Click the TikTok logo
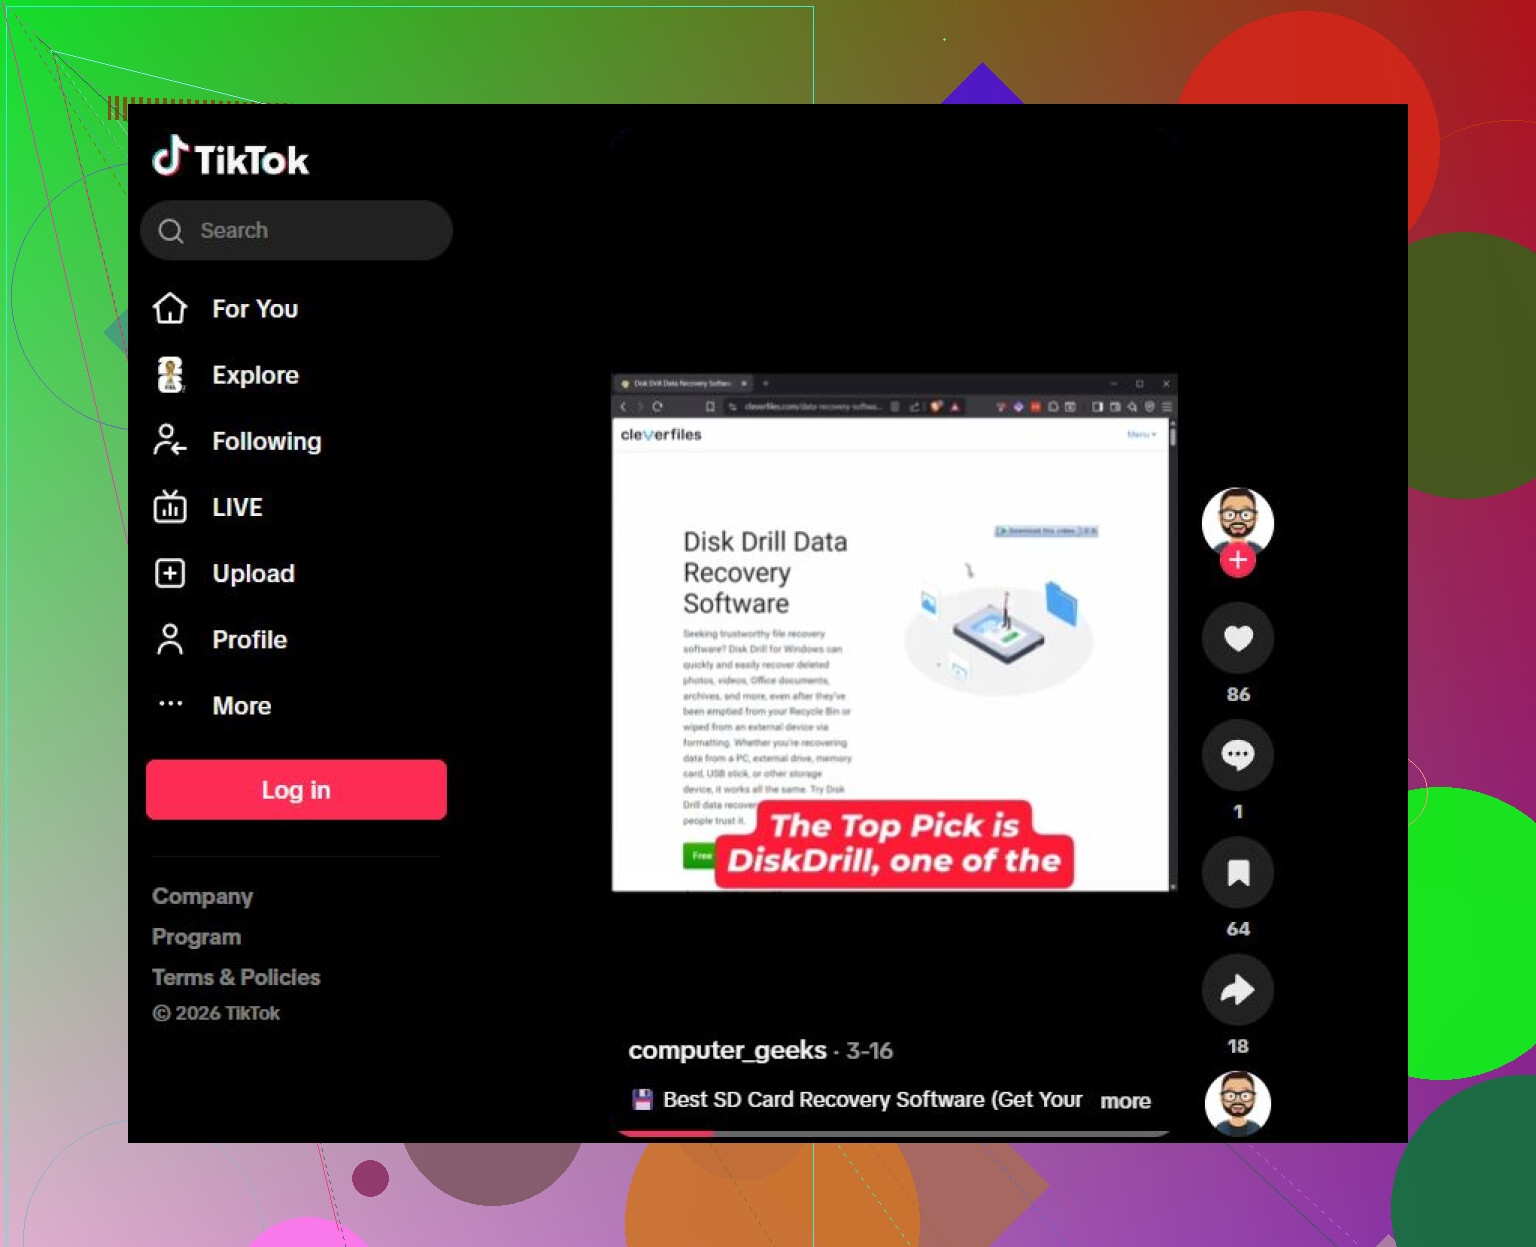Screen dimensions: 1536x1247 231,158
